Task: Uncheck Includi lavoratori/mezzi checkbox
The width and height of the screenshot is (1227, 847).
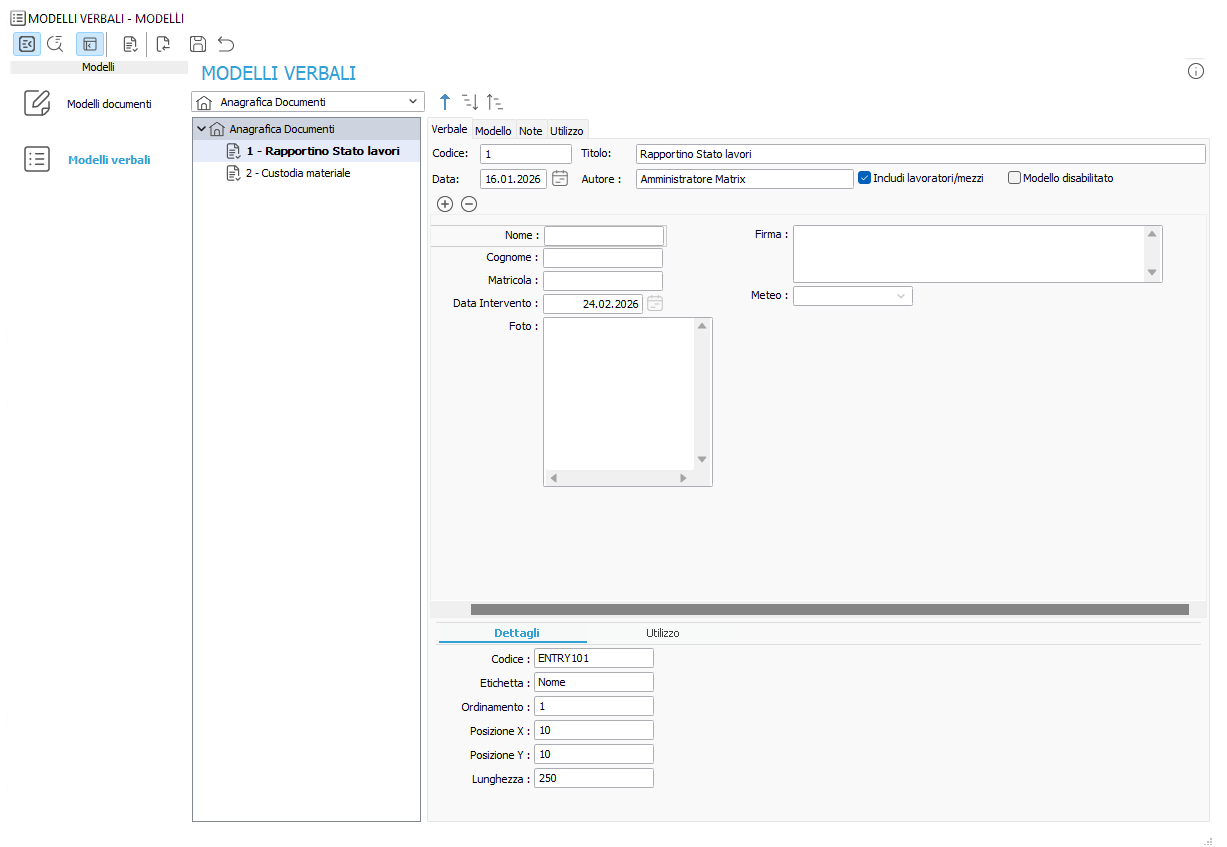Action: tap(865, 178)
